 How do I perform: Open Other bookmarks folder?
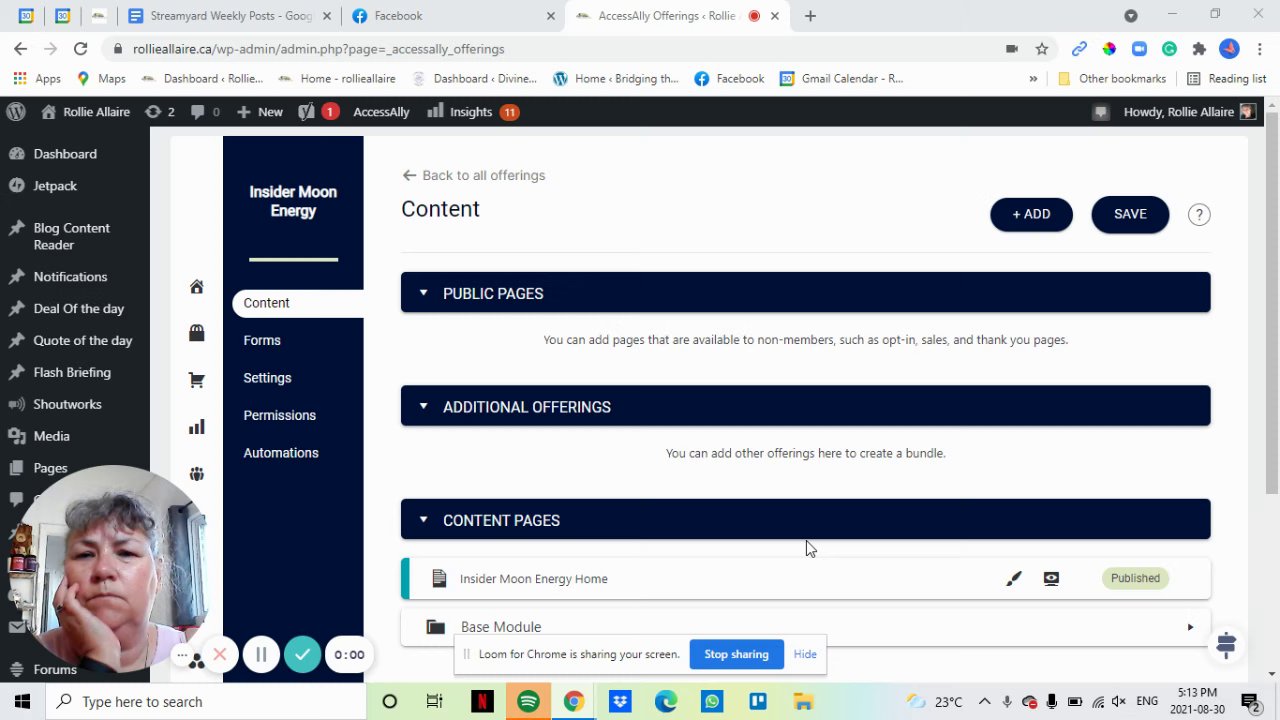point(1111,79)
